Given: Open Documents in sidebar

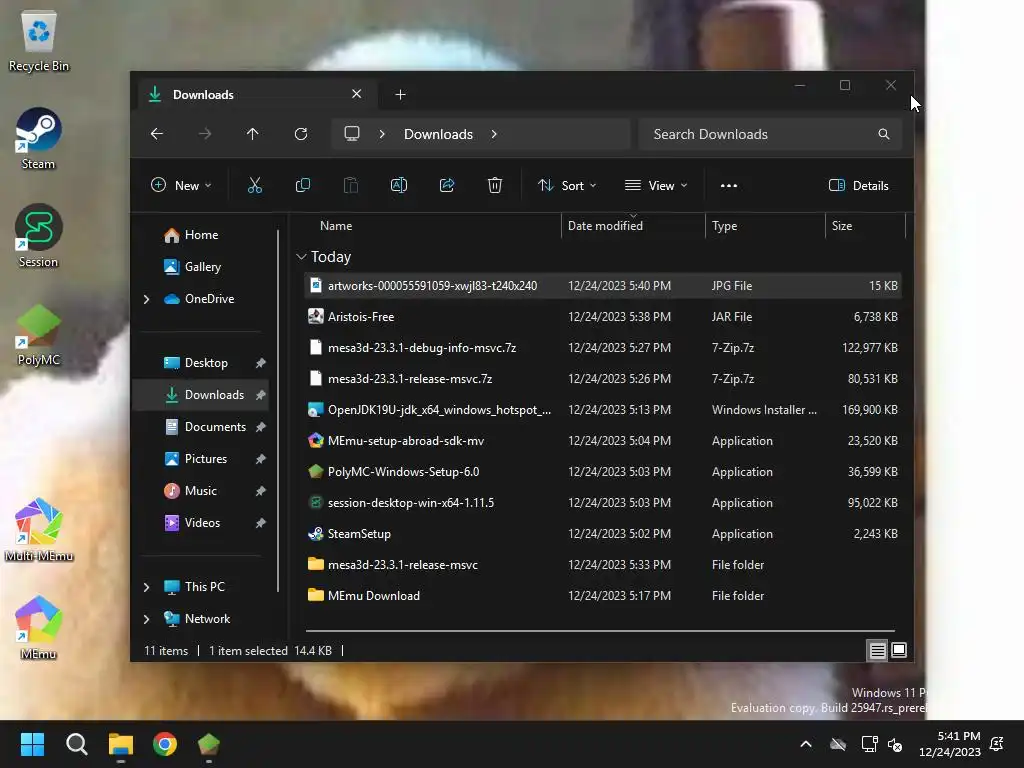Looking at the screenshot, I should point(215,427).
